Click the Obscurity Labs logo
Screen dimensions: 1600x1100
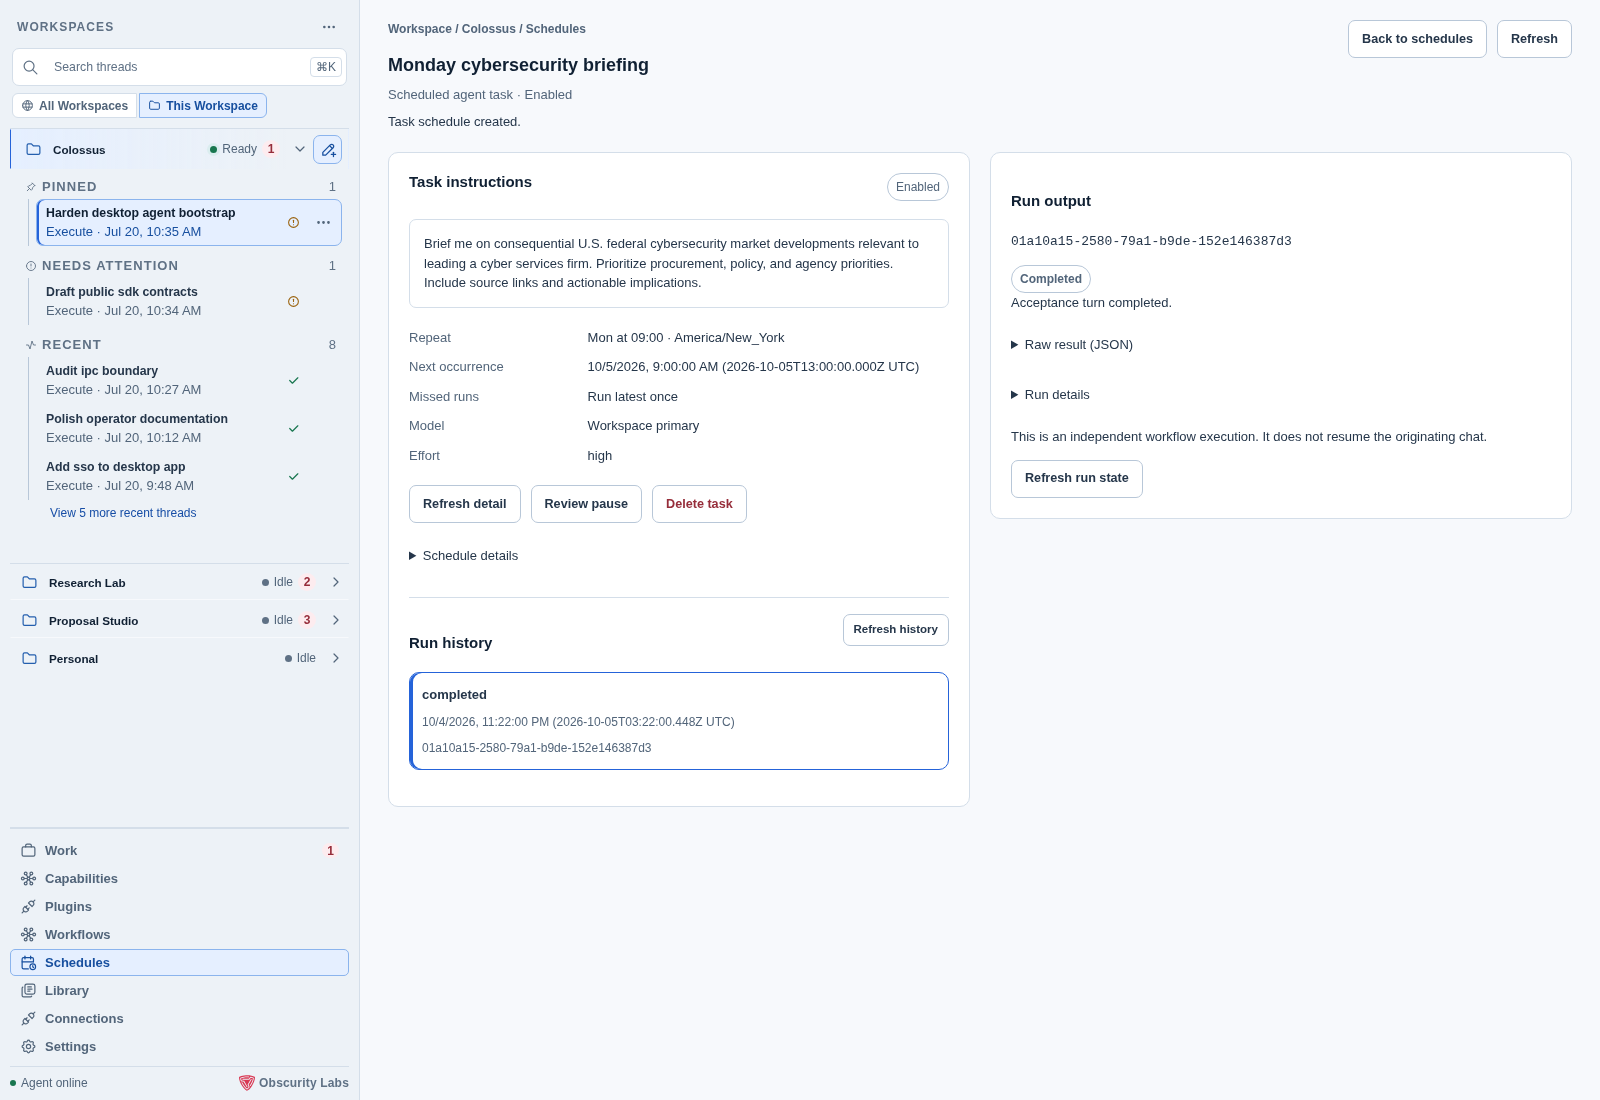tap(246, 1082)
